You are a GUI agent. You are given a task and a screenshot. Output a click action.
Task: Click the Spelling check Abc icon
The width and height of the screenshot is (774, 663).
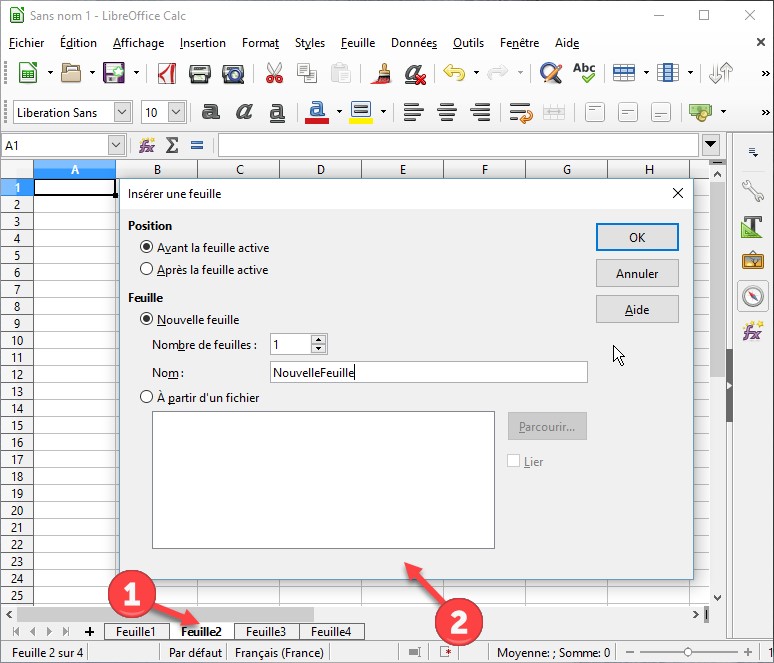click(x=583, y=73)
